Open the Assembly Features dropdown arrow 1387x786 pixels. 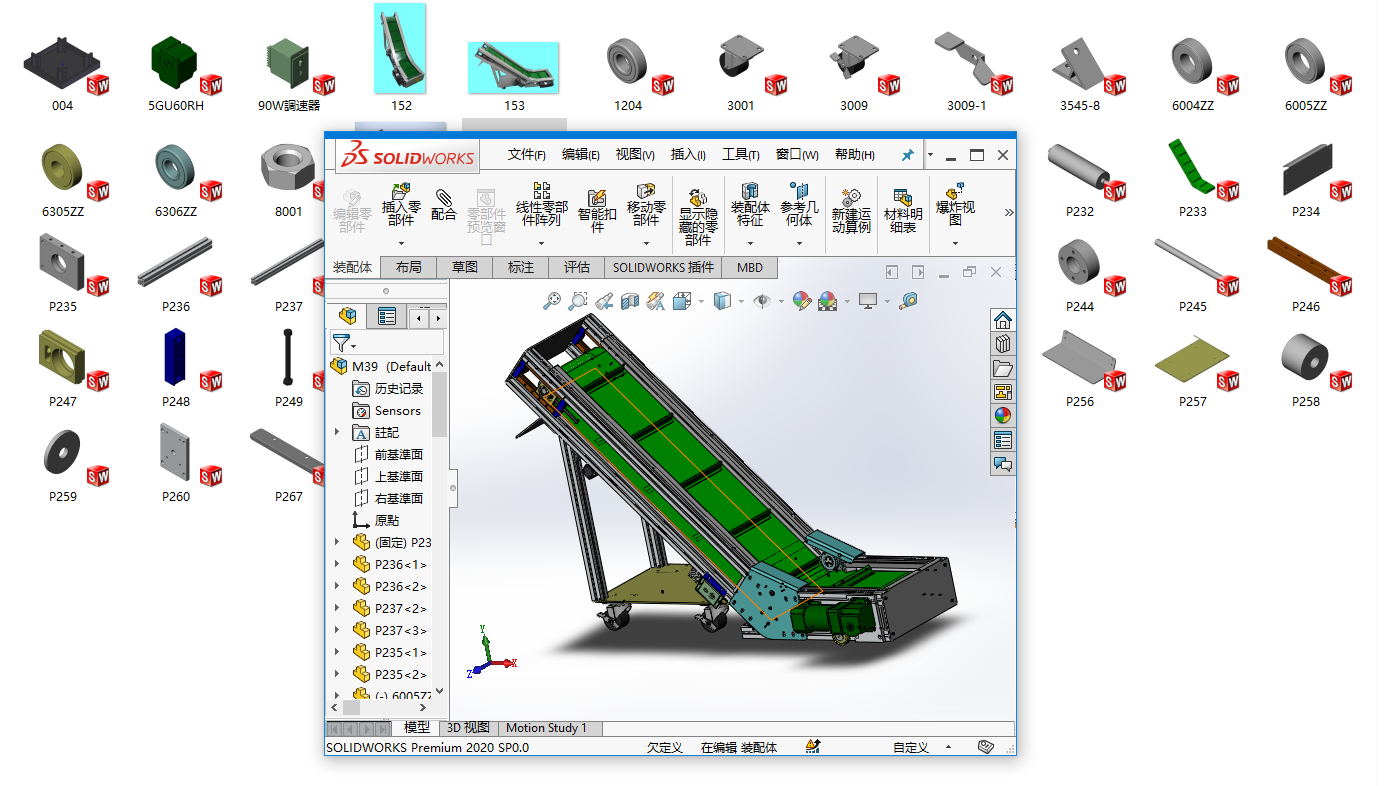click(x=750, y=243)
